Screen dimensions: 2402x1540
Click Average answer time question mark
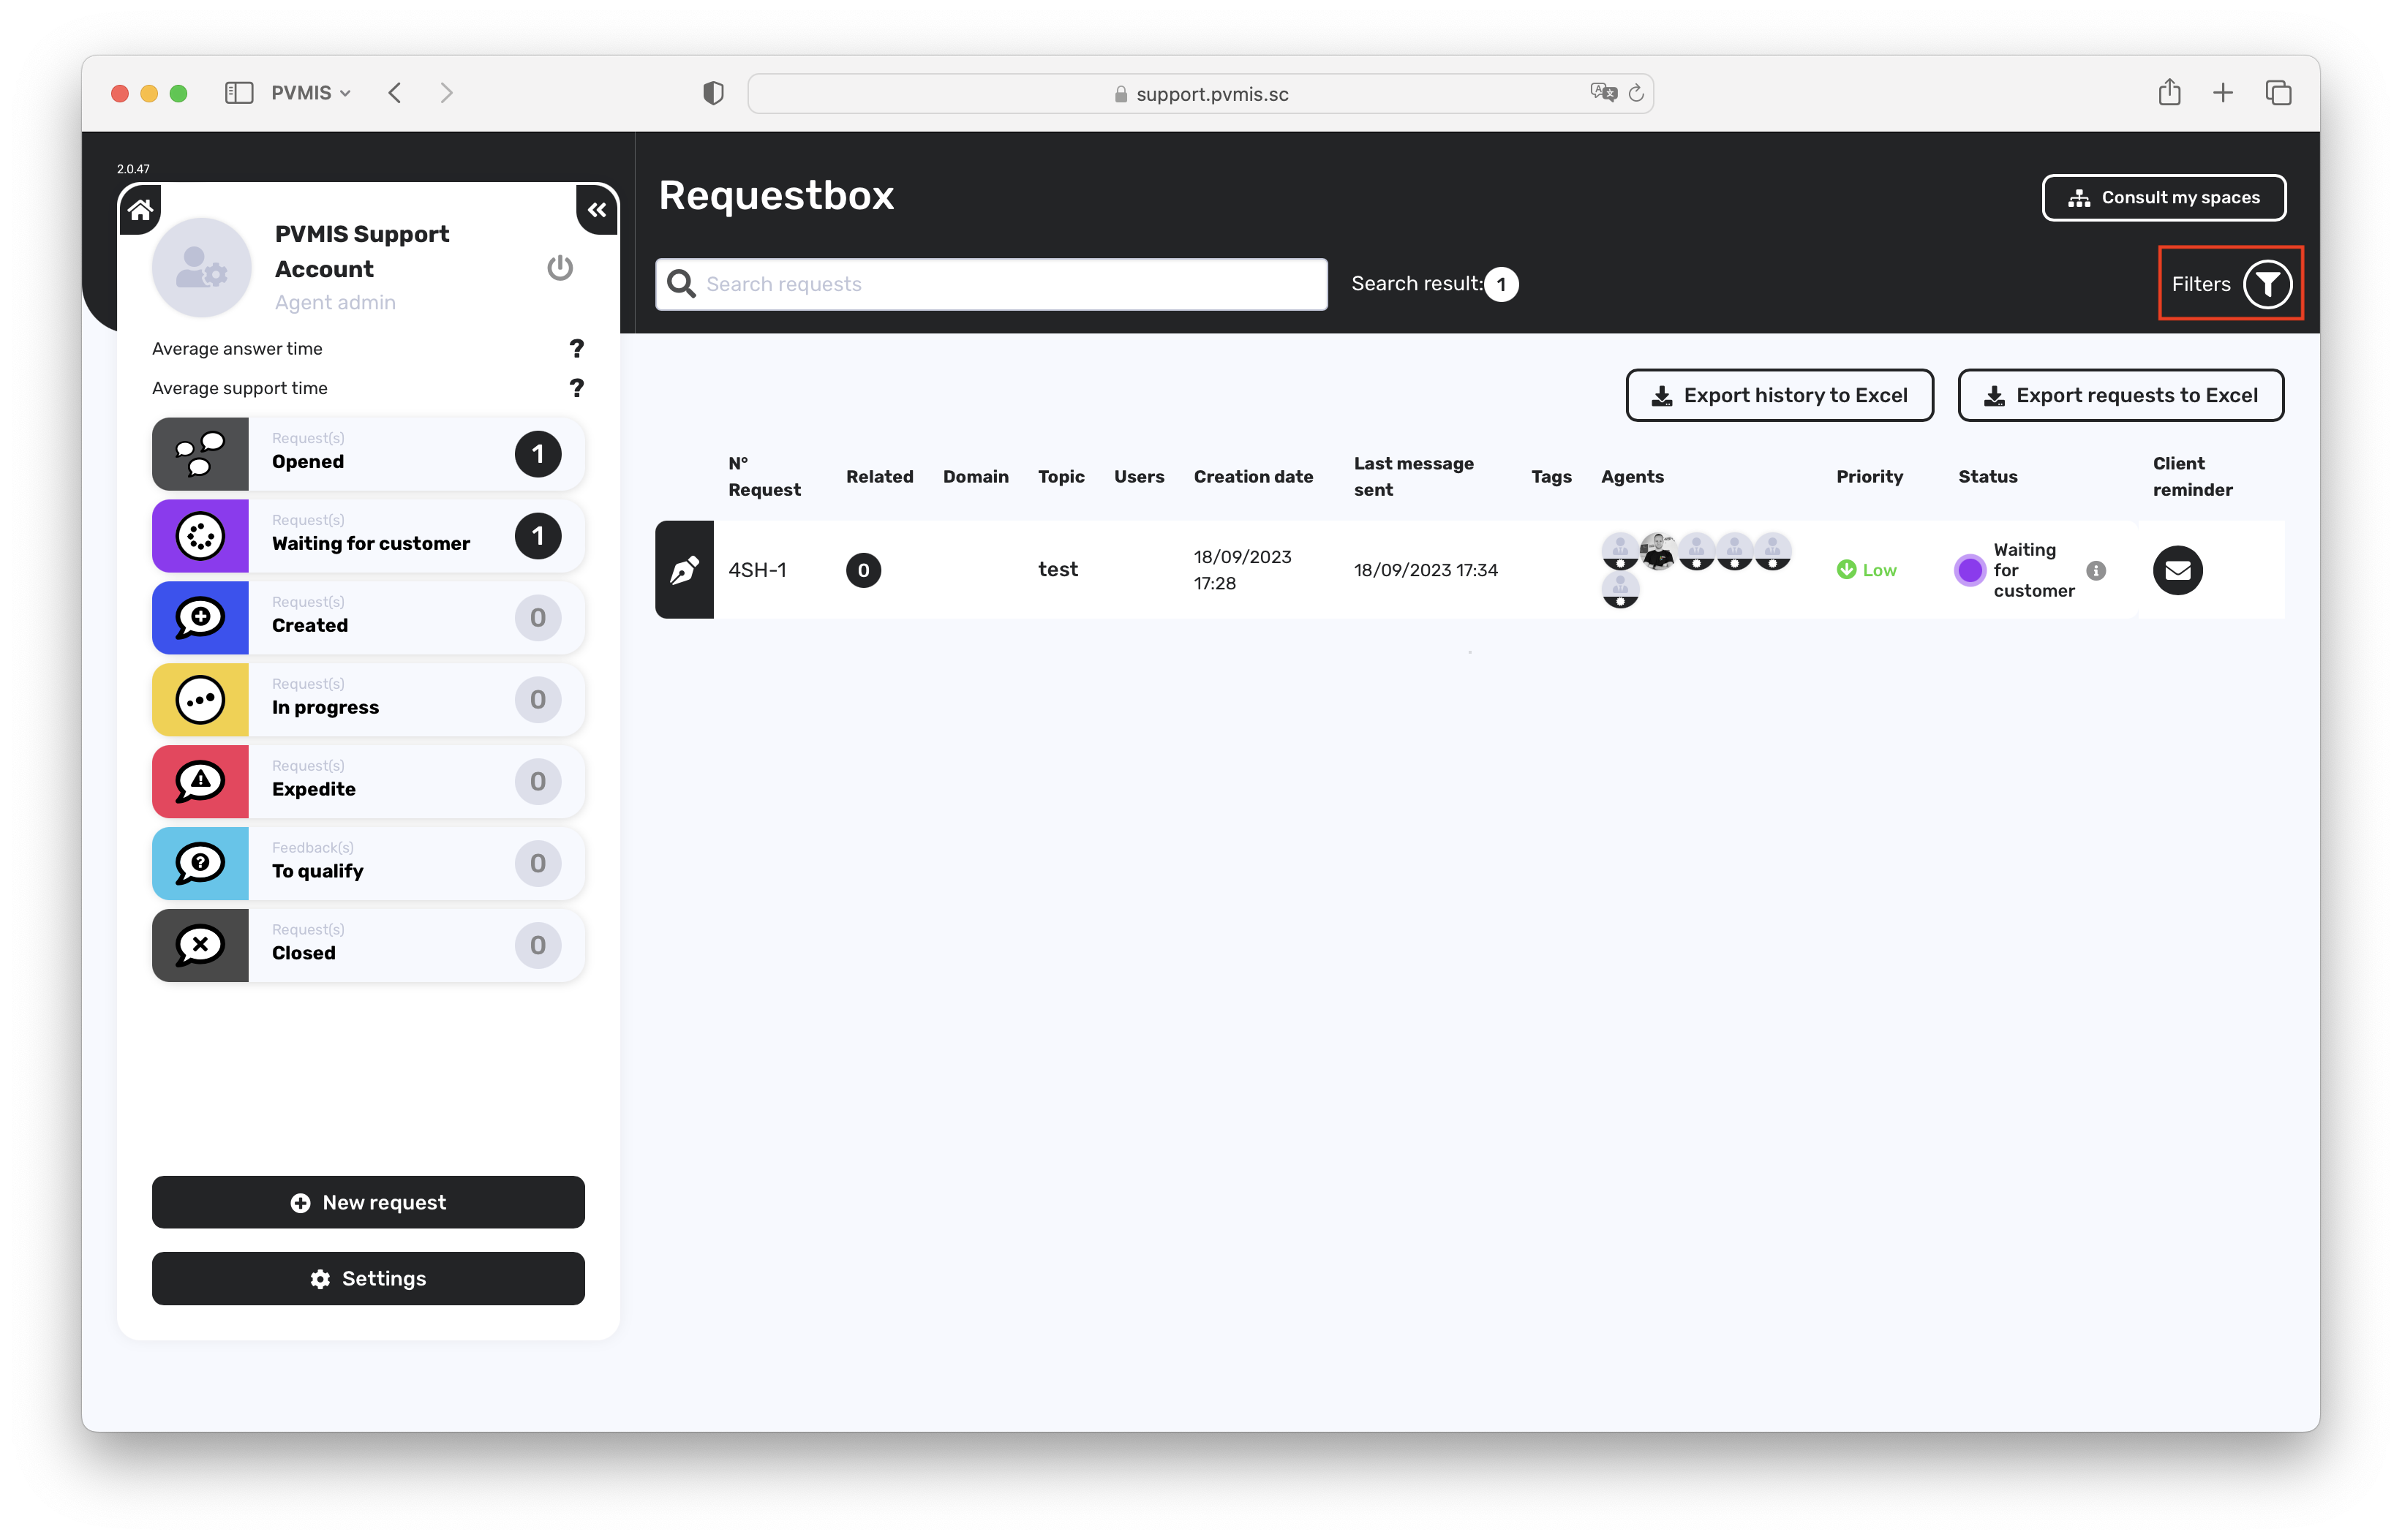576,348
